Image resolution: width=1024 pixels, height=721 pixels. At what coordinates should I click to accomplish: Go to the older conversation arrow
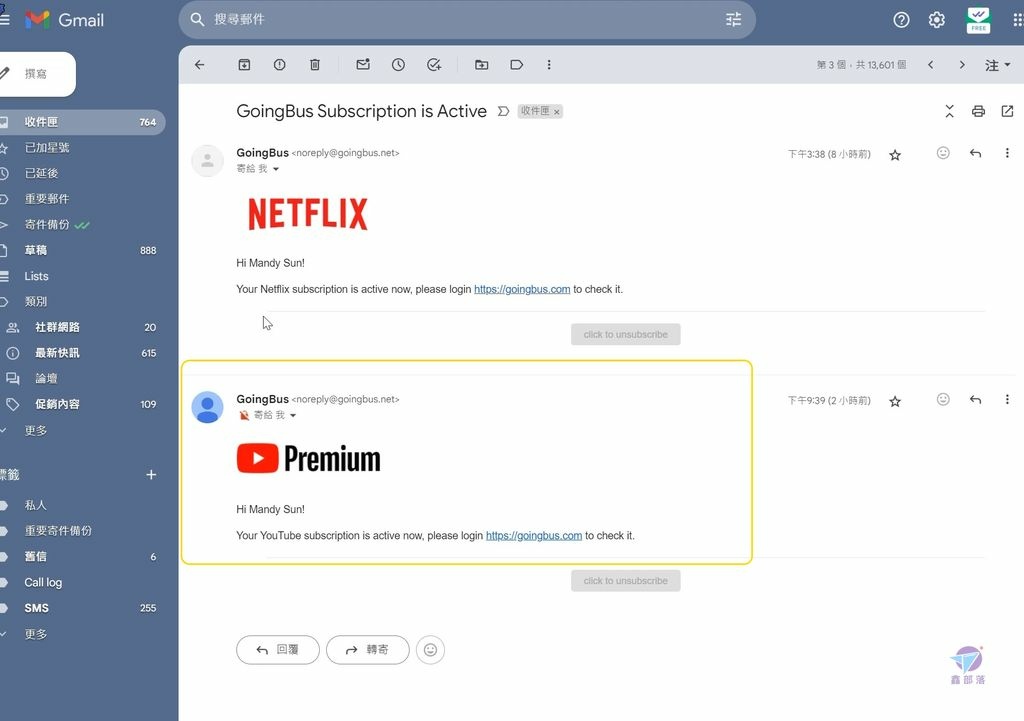962,65
